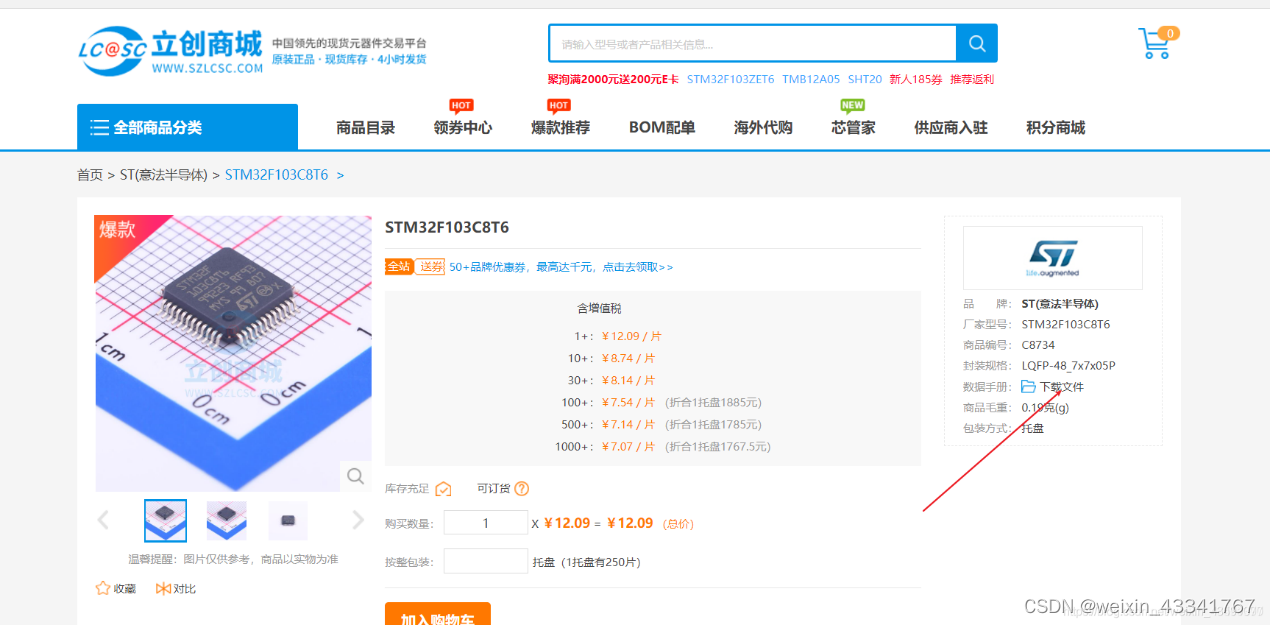The height and width of the screenshot is (625, 1270).
Task: Click the 对比 compare icon
Action: coord(163,588)
